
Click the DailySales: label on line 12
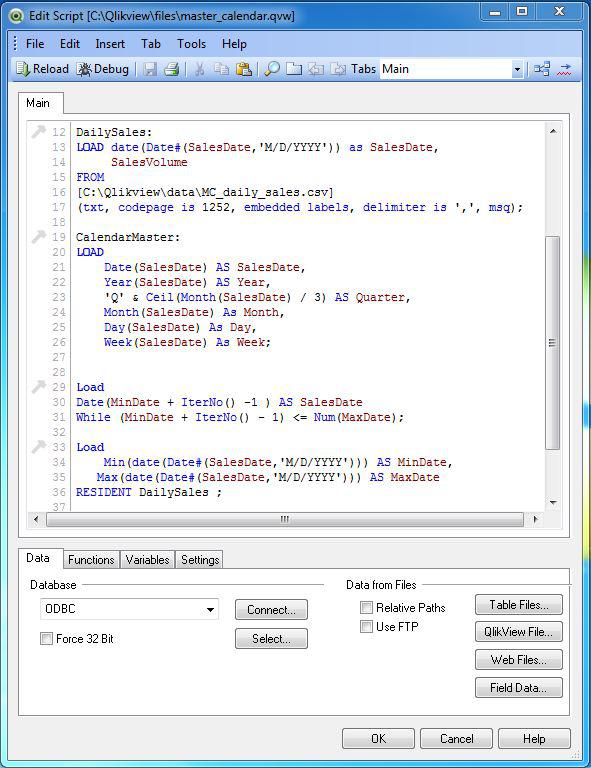tap(114, 132)
